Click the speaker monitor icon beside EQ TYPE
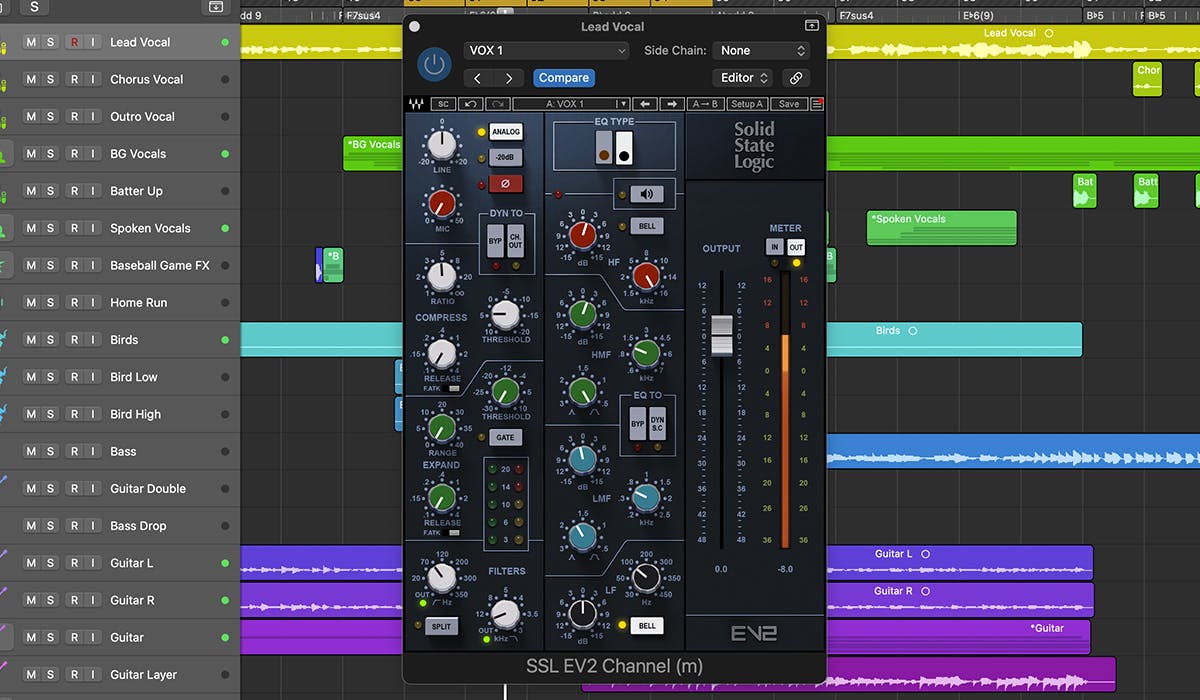The image size is (1200, 700). (645, 194)
